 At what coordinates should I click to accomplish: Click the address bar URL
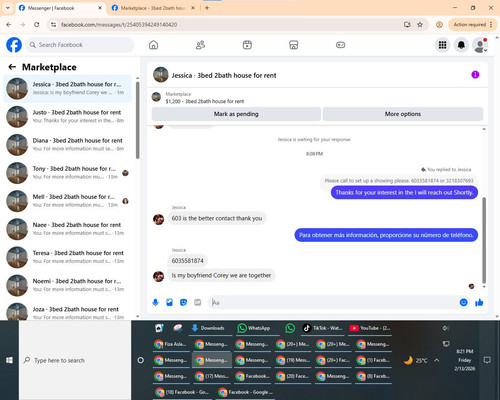119,24
